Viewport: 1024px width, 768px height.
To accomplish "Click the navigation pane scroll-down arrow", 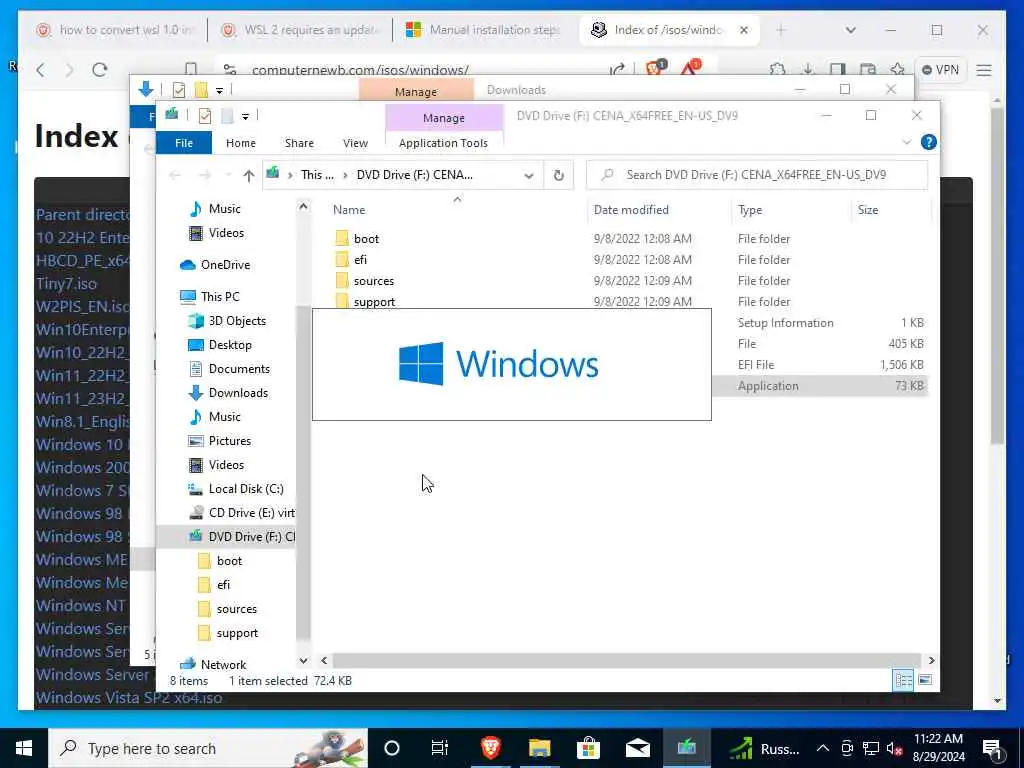I will coord(303,661).
